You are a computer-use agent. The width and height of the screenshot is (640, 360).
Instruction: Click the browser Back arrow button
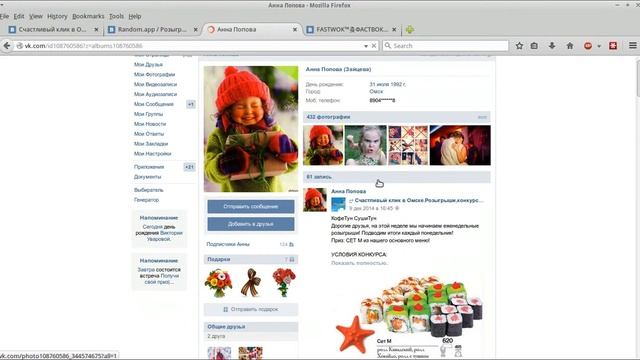pos(7,46)
